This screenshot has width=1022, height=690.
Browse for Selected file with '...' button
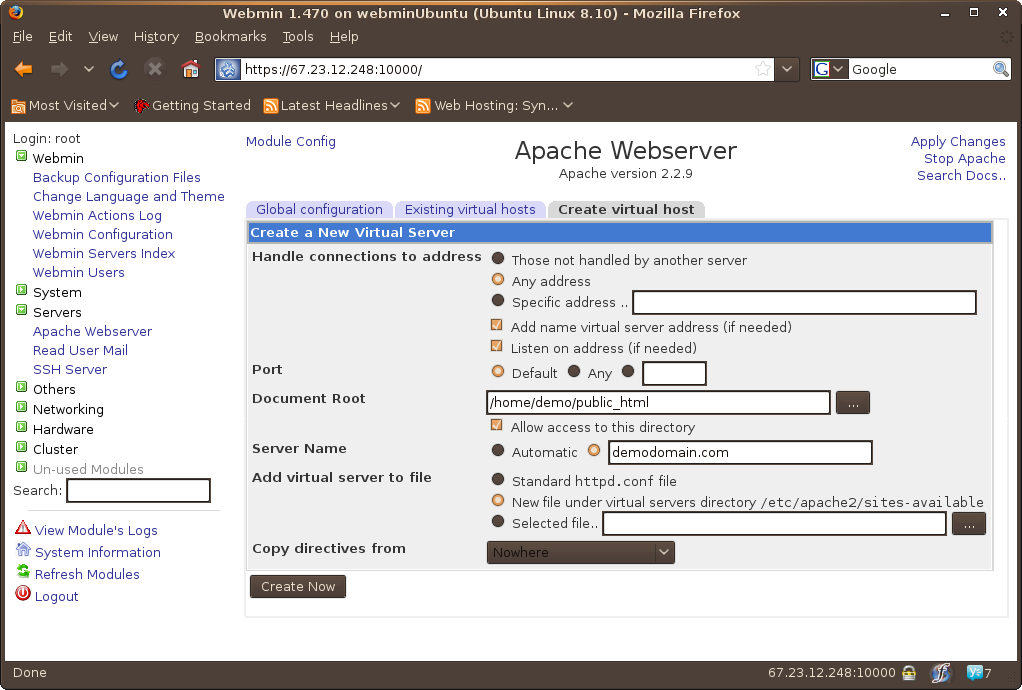969,524
